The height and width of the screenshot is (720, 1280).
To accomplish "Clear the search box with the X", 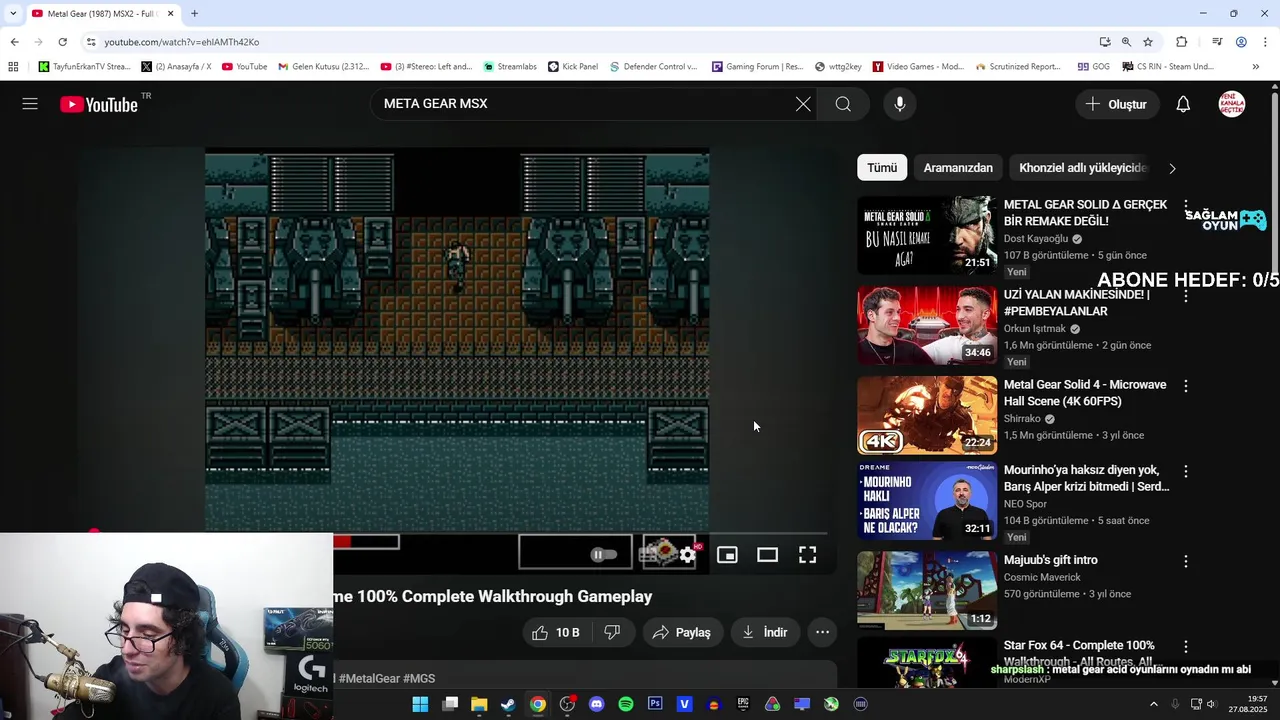I will (x=803, y=104).
